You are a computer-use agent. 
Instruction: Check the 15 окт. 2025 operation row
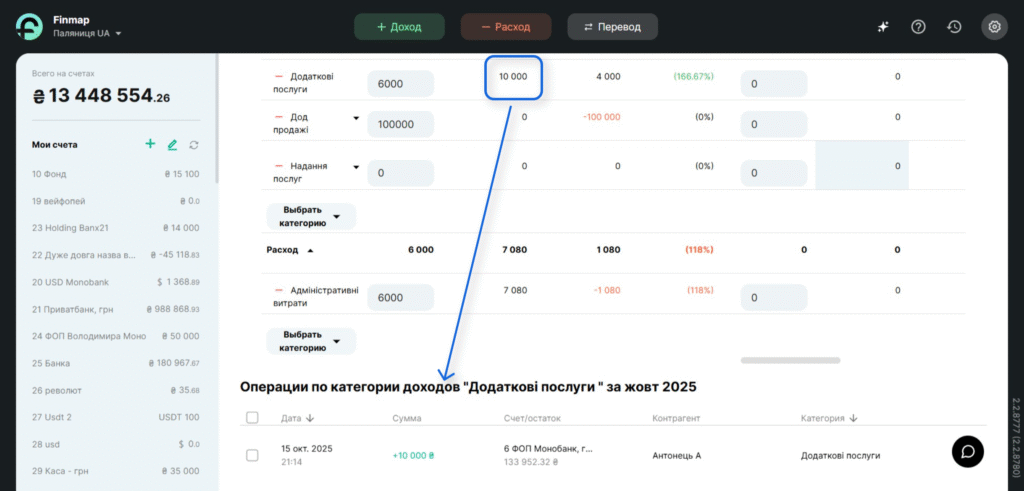pos(252,456)
